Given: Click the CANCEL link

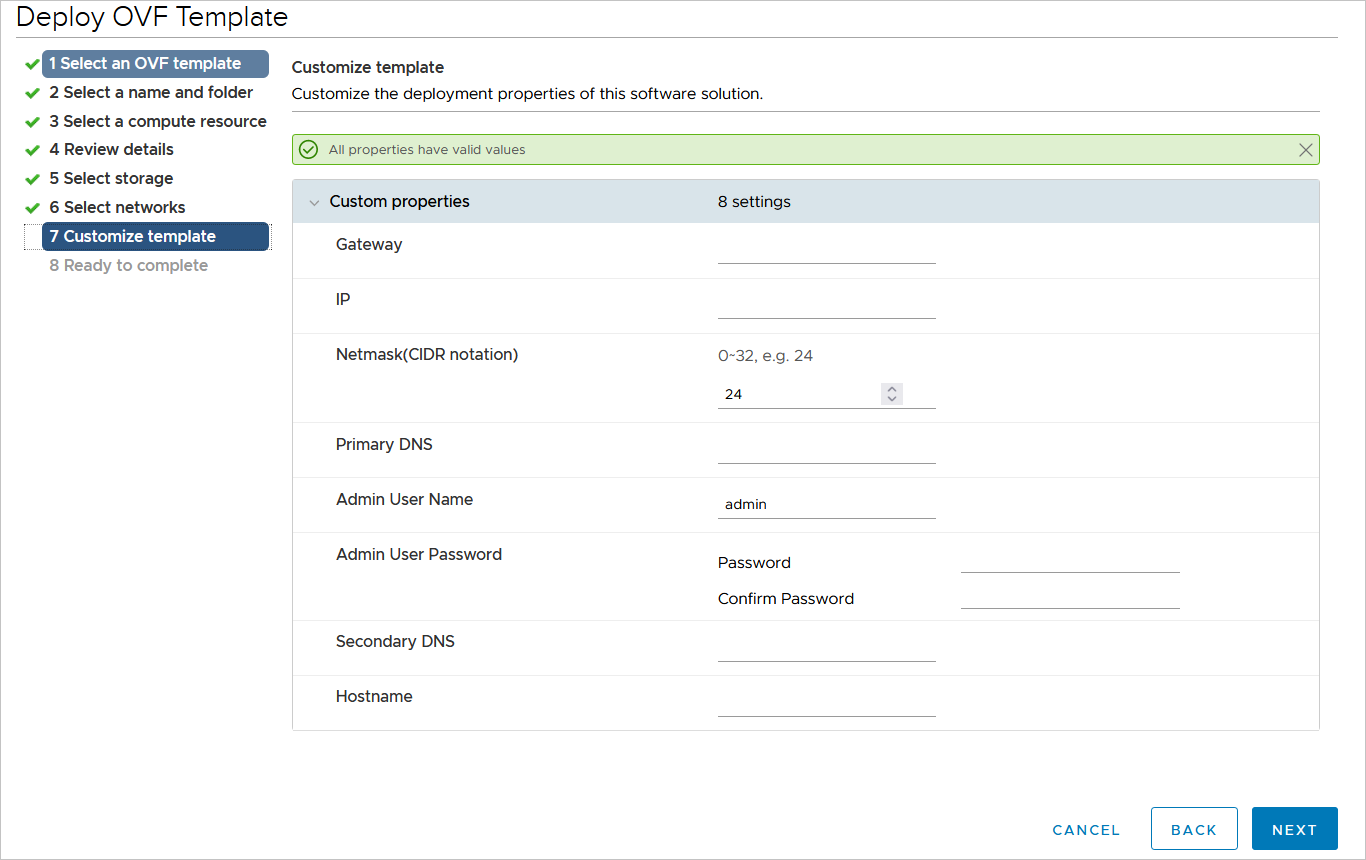Looking at the screenshot, I should point(1086,830).
